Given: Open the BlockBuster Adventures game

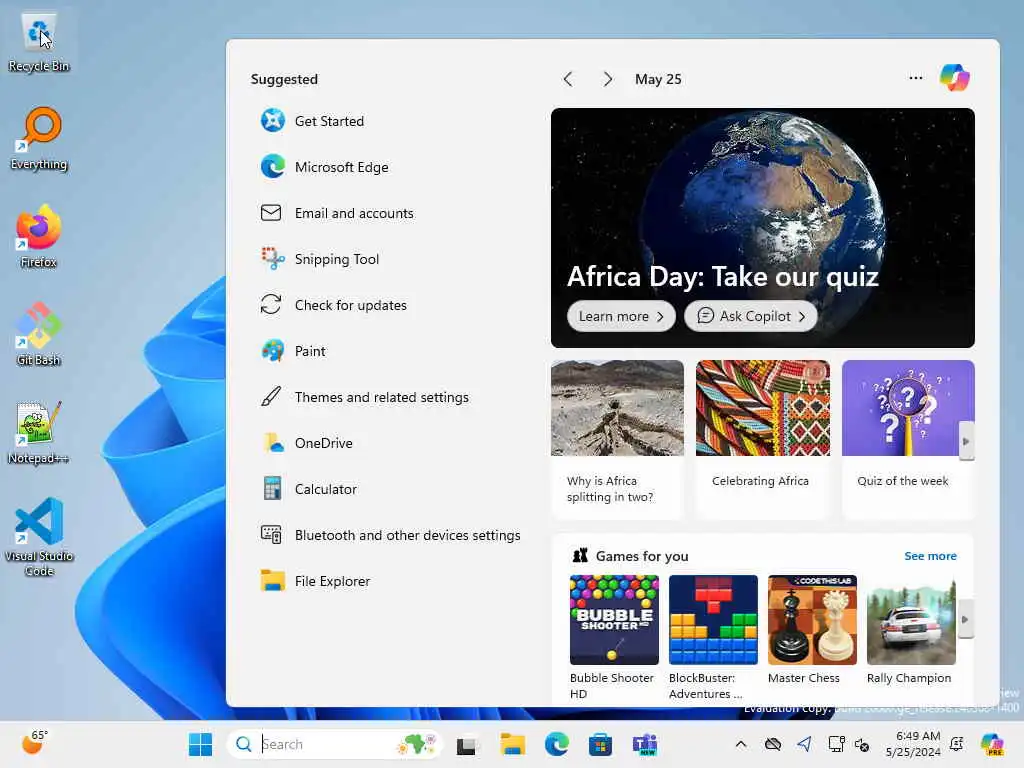Looking at the screenshot, I should pos(713,637).
